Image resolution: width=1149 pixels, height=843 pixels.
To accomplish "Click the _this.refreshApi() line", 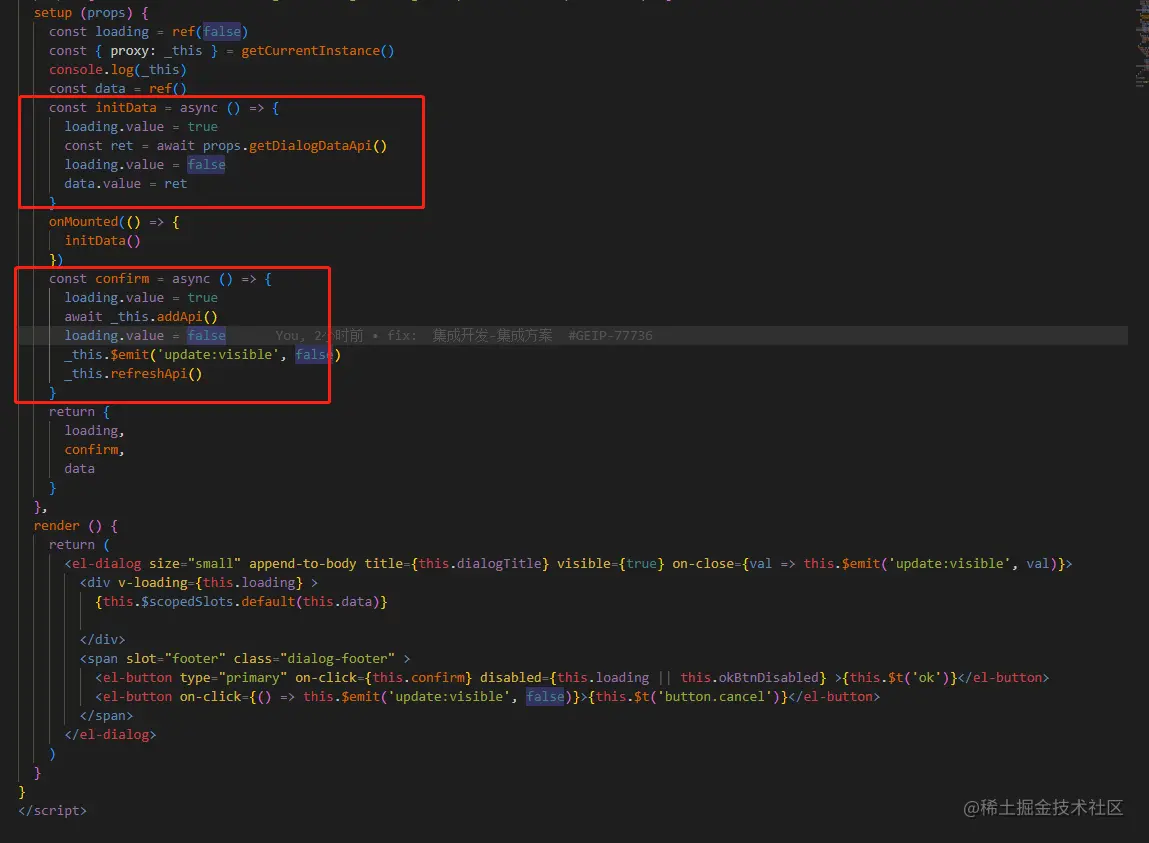I will point(133,374).
